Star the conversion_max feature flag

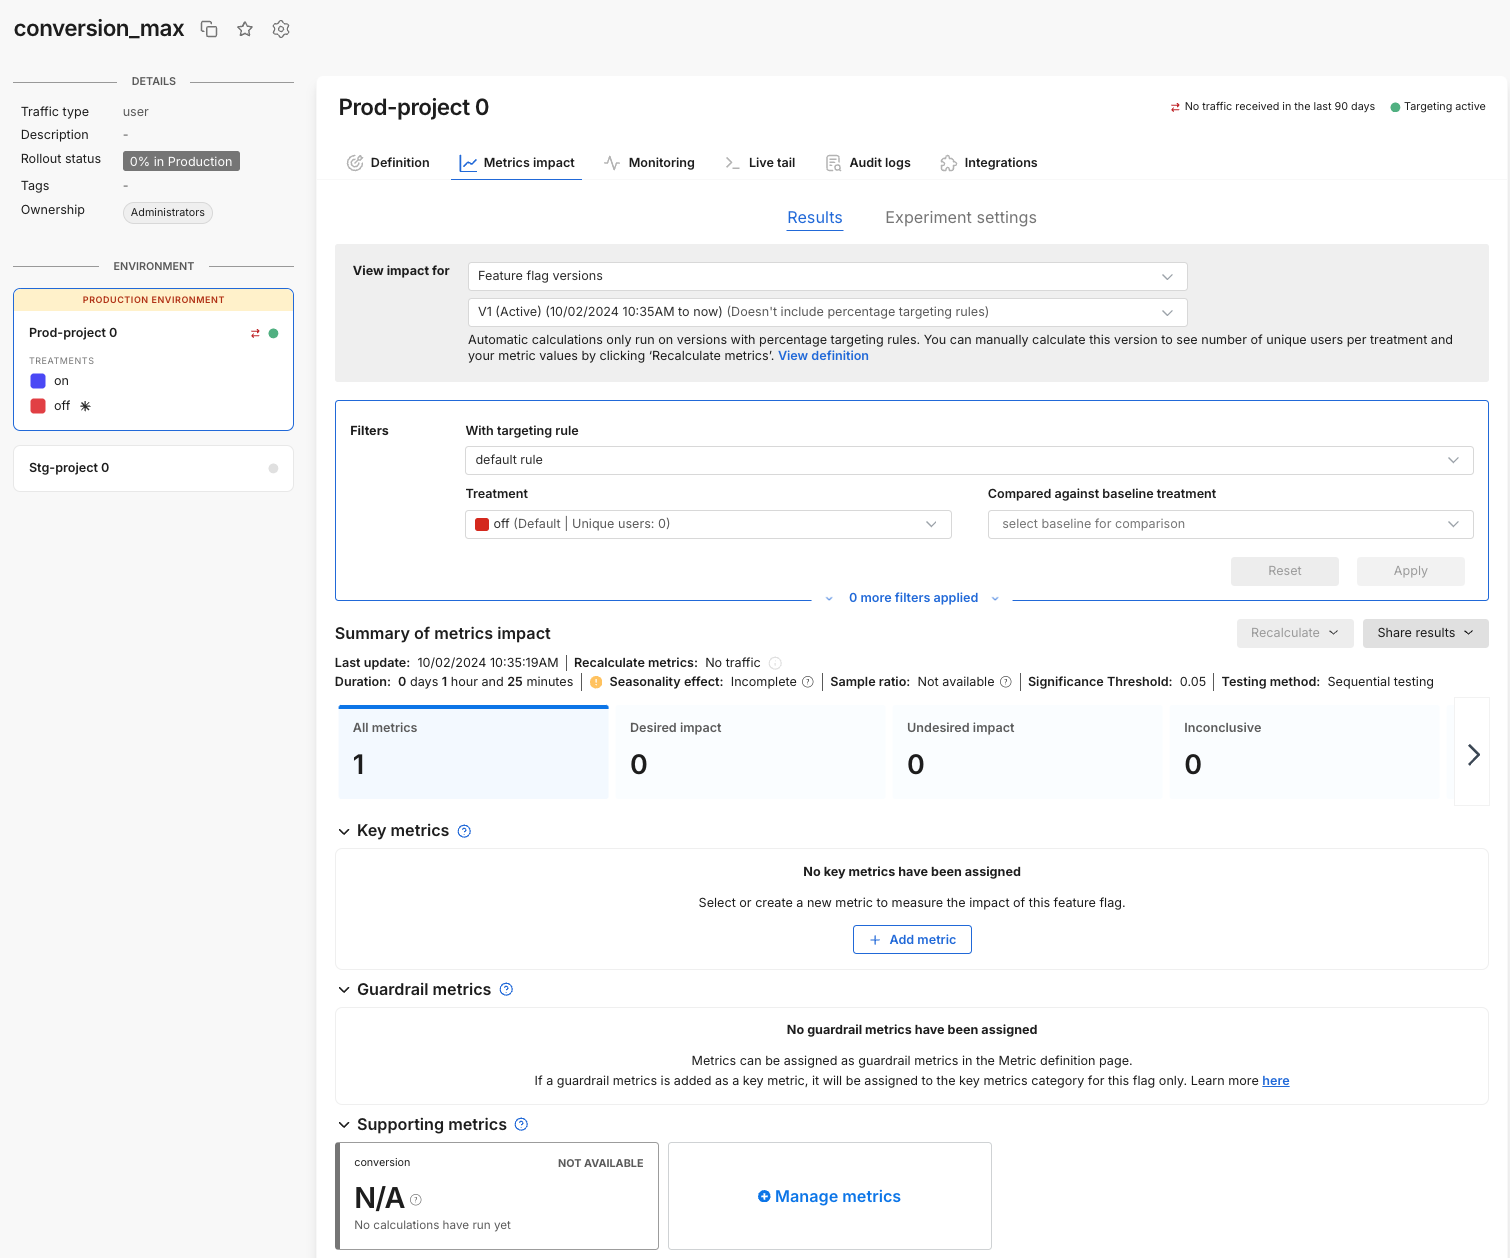click(245, 29)
